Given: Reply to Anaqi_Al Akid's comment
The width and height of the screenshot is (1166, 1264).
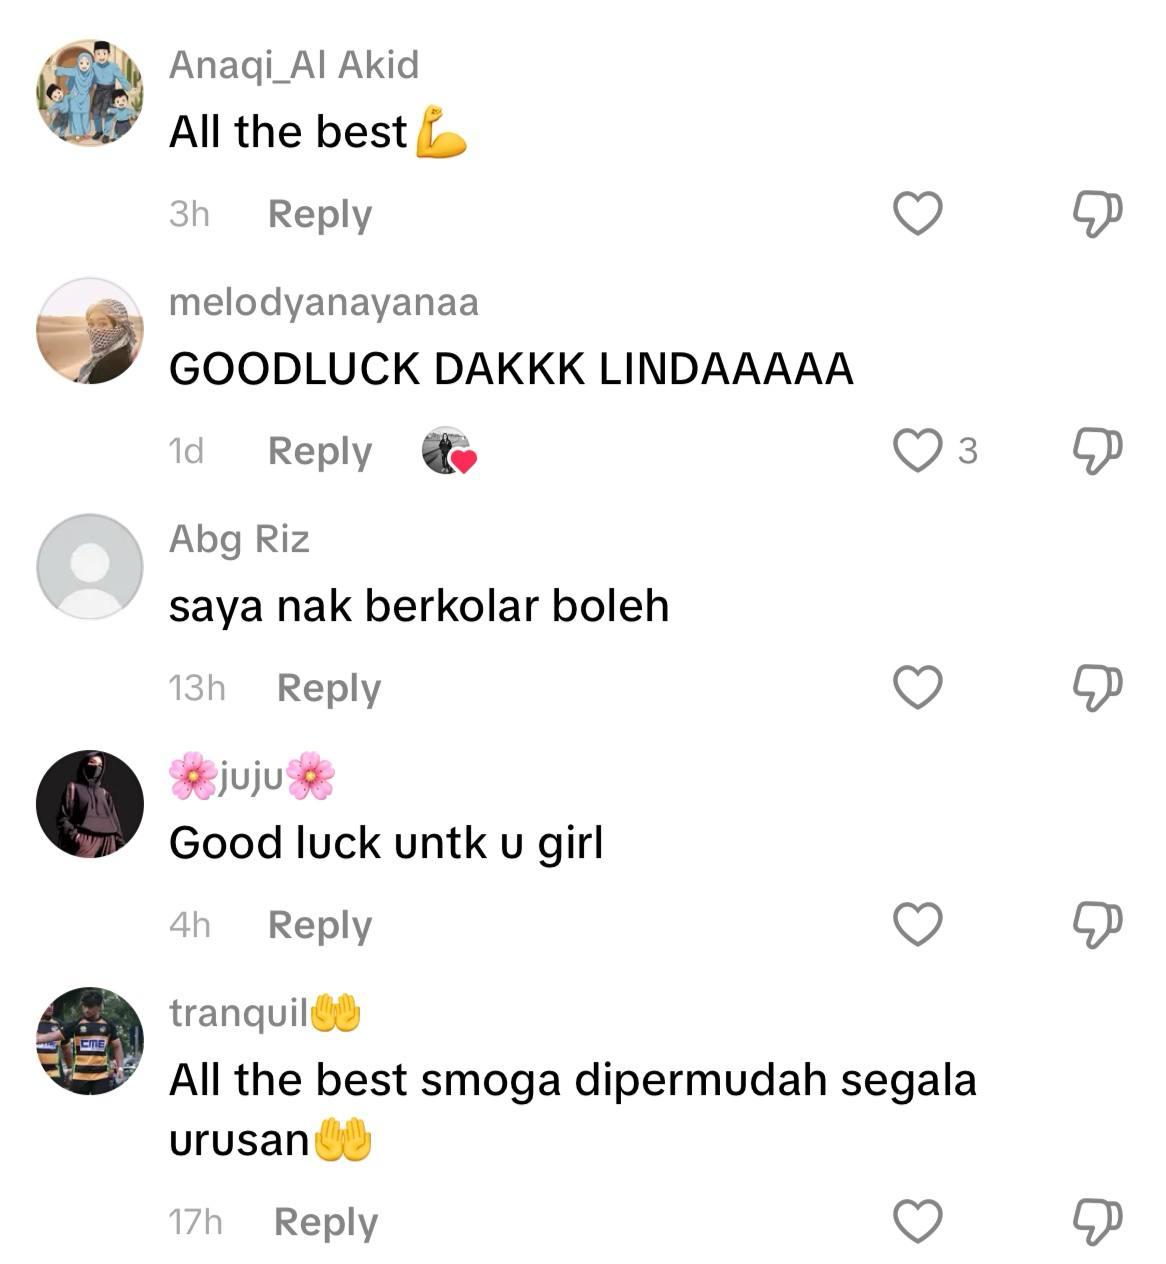Looking at the screenshot, I should click(x=320, y=215).
